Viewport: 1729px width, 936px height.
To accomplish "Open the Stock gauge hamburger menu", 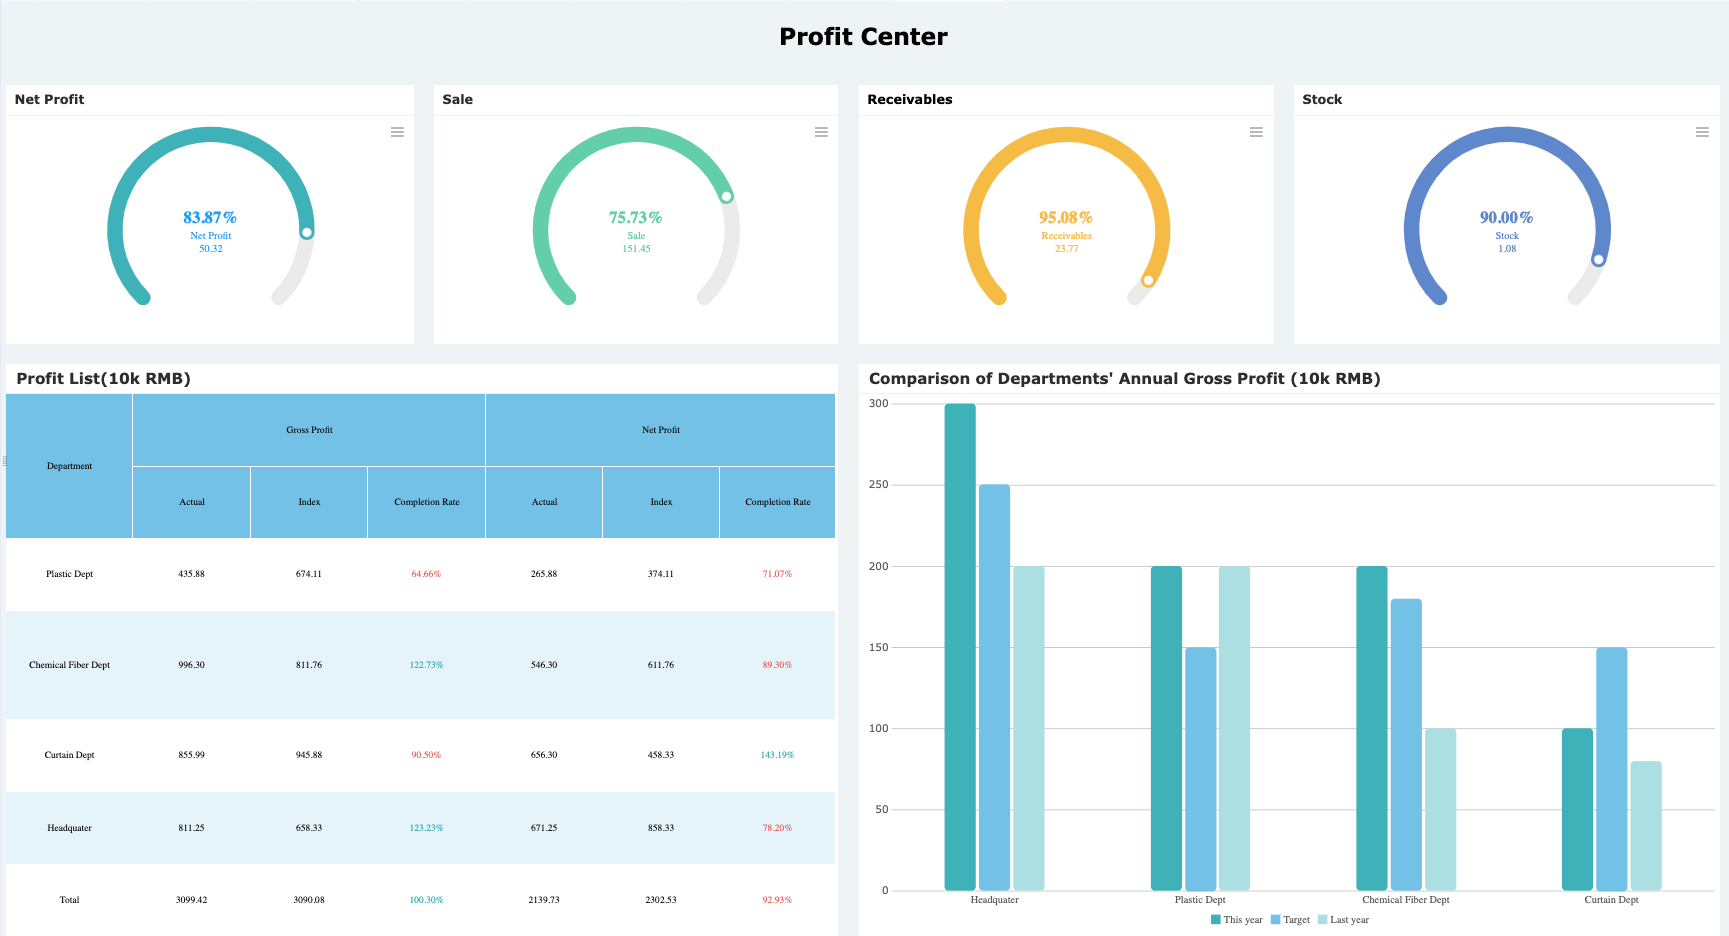I will tap(1702, 132).
